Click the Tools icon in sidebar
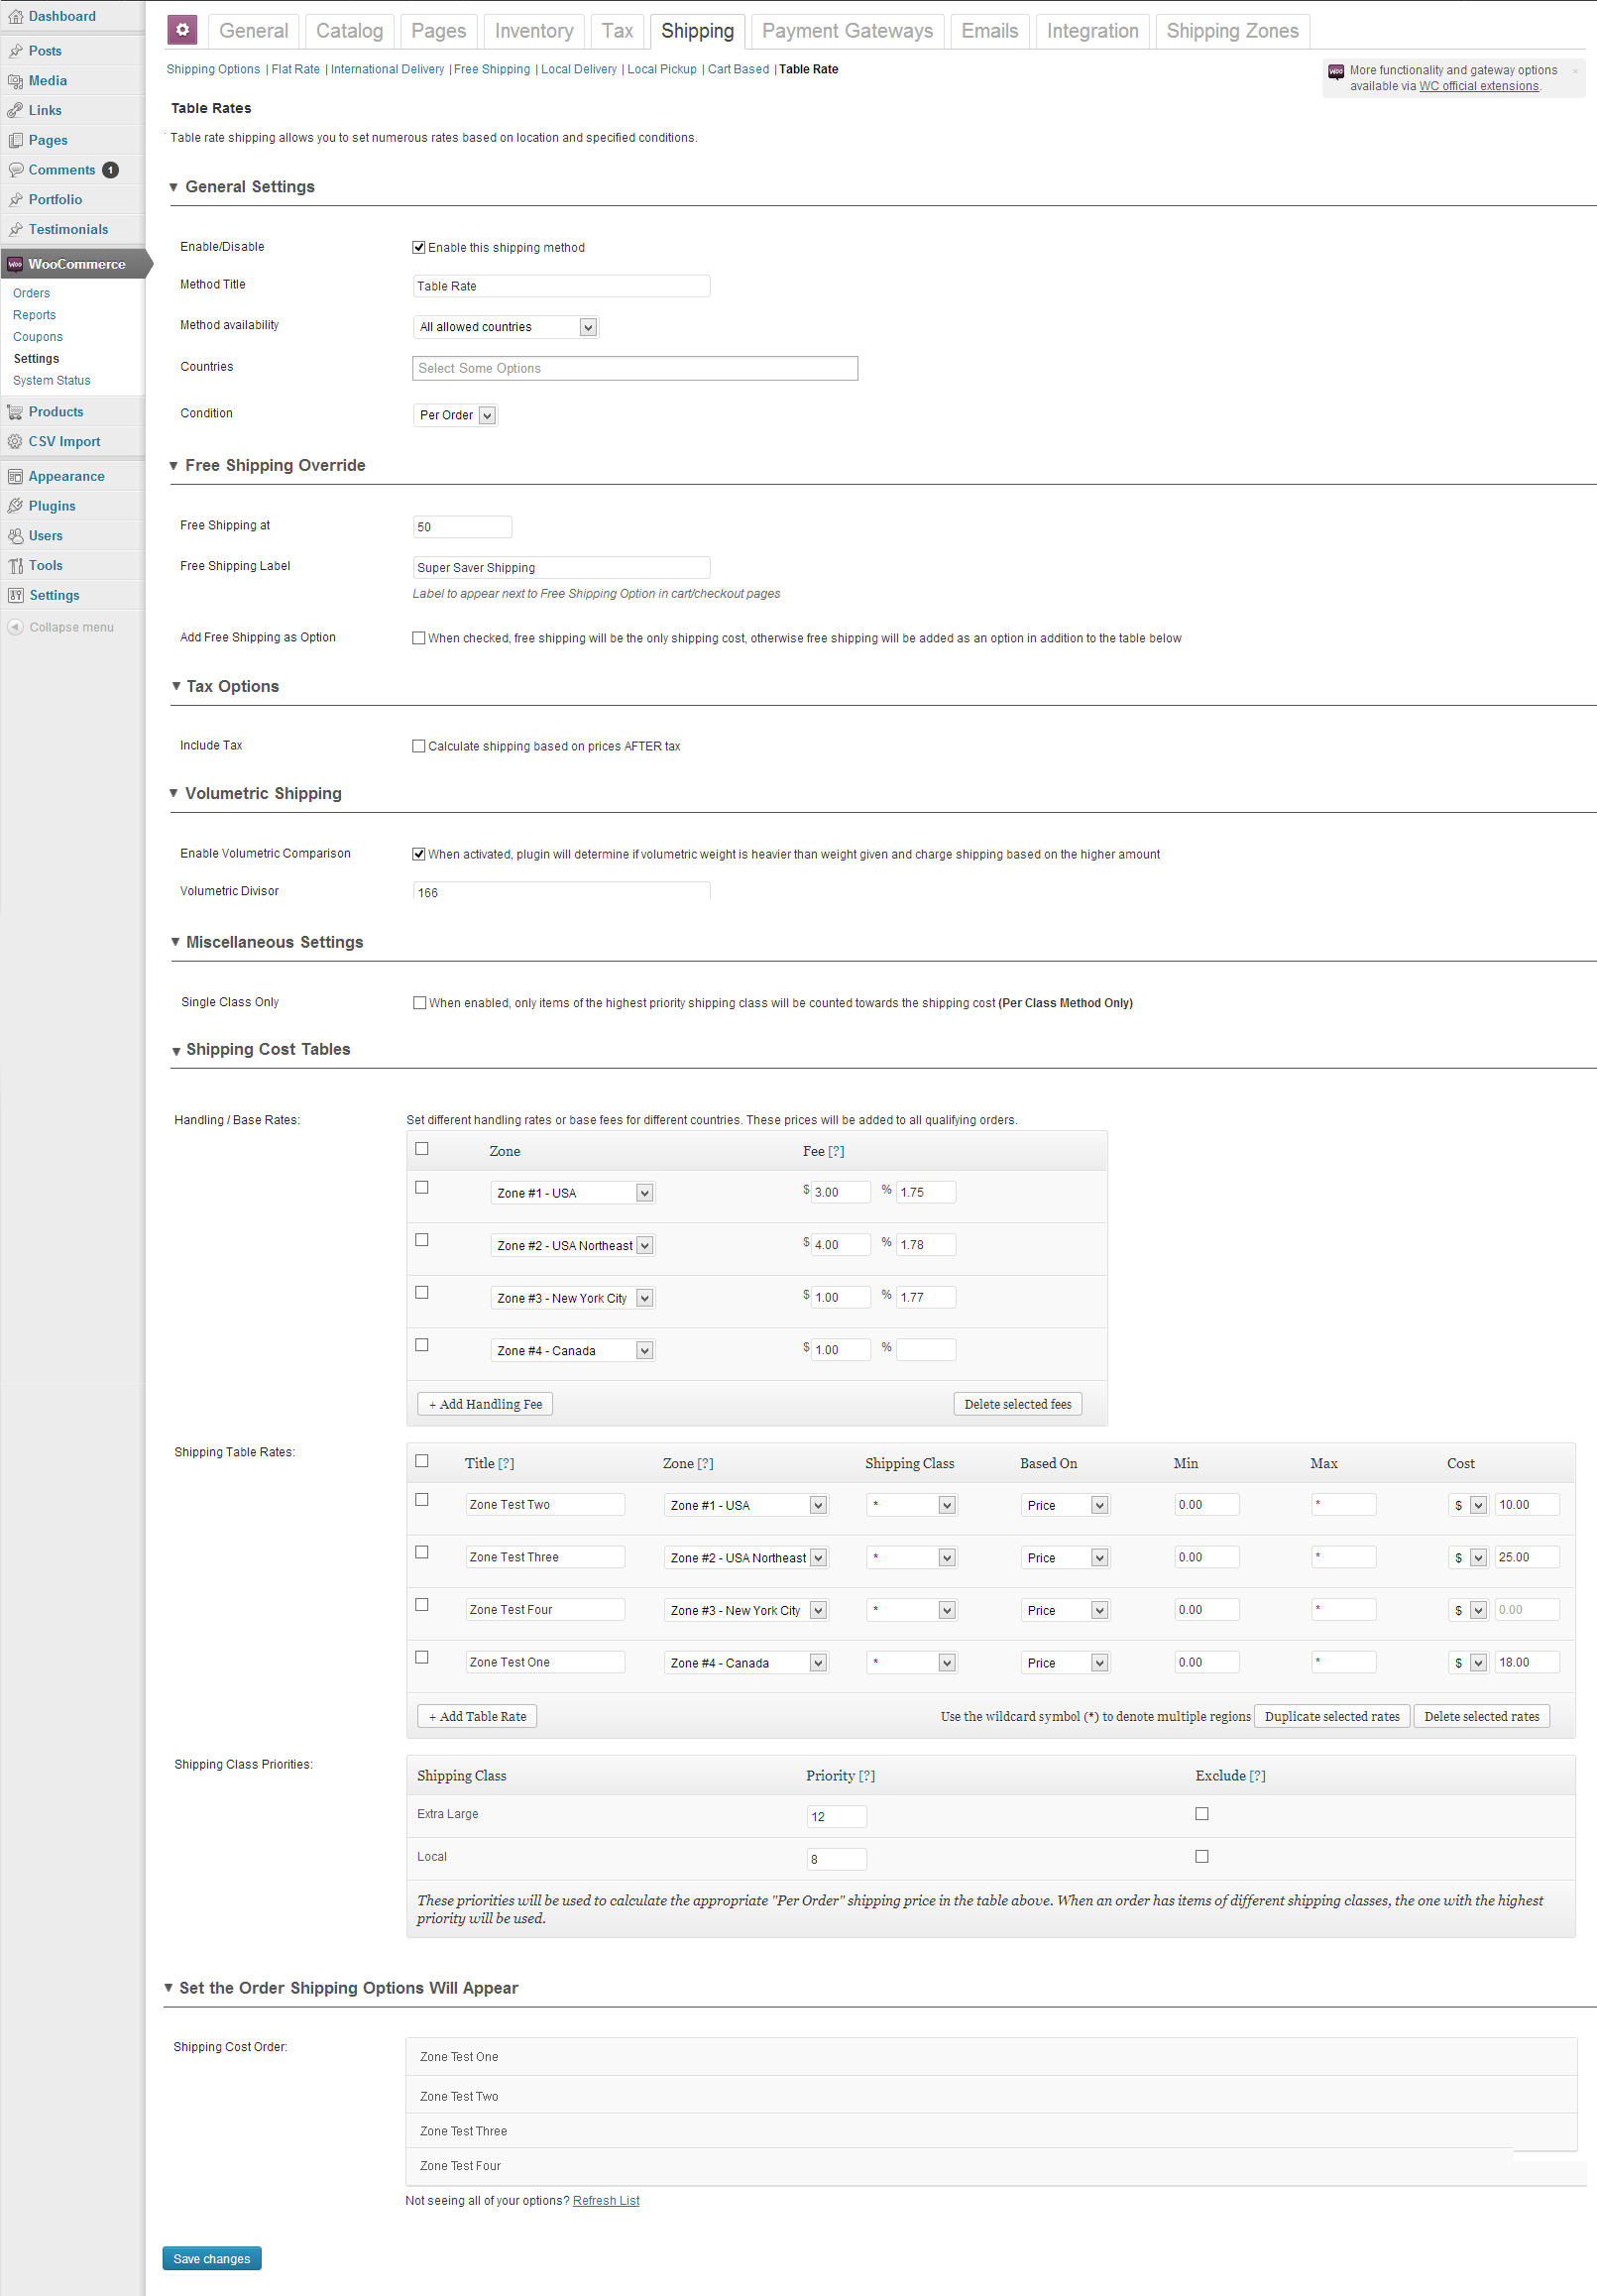The height and width of the screenshot is (2296, 1597). coord(15,566)
